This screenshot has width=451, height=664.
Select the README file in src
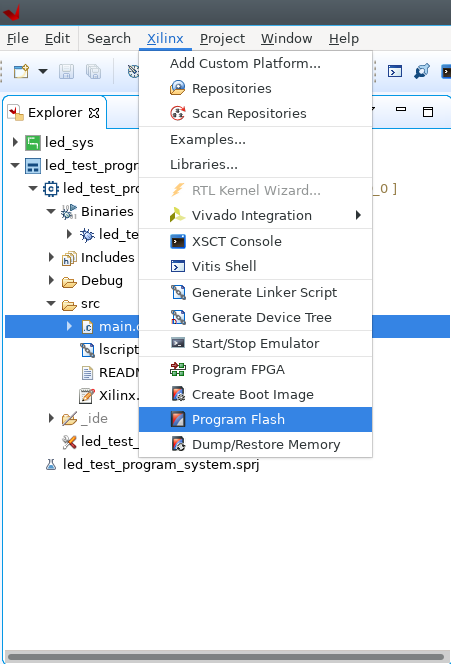(118, 372)
